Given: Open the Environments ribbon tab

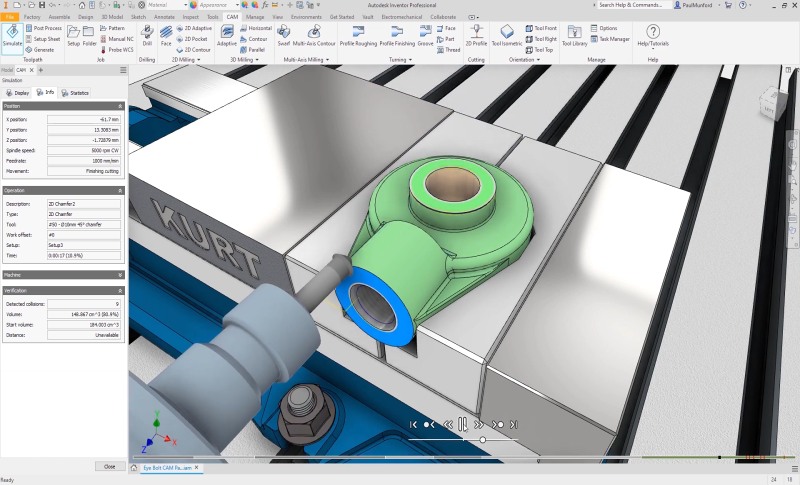Looking at the screenshot, I should tap(306, 17).
